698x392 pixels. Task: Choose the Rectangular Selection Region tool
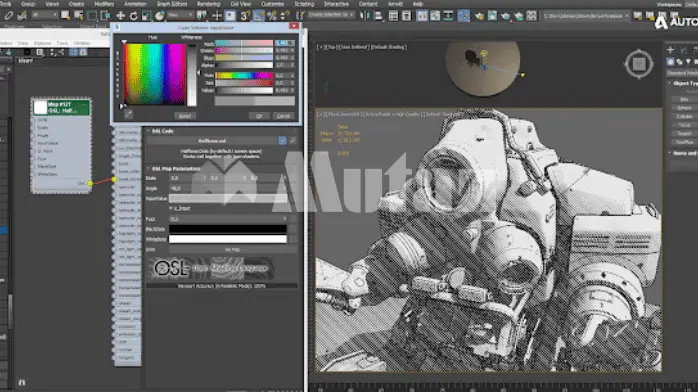tap(92, 16)
